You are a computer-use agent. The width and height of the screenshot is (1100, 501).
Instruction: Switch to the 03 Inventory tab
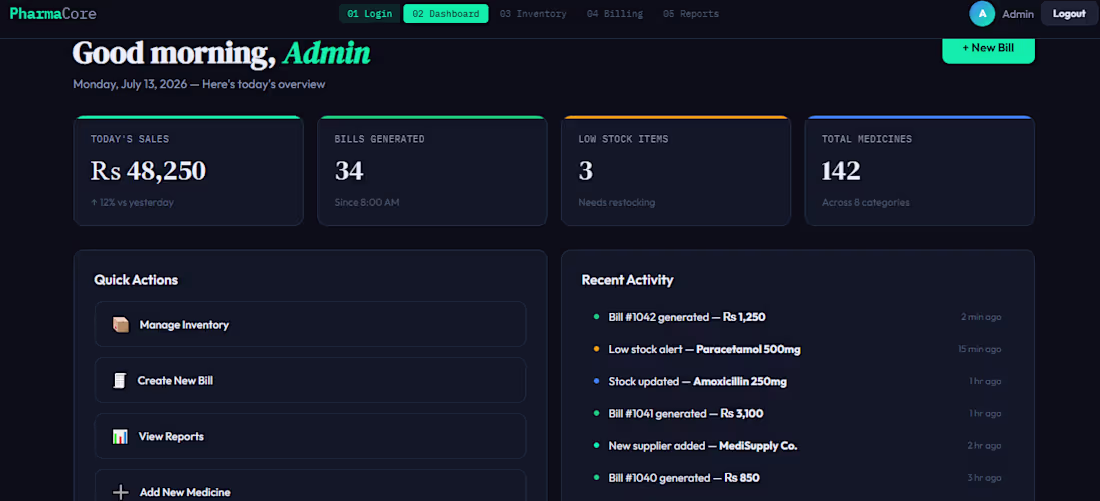click(533, 13)
